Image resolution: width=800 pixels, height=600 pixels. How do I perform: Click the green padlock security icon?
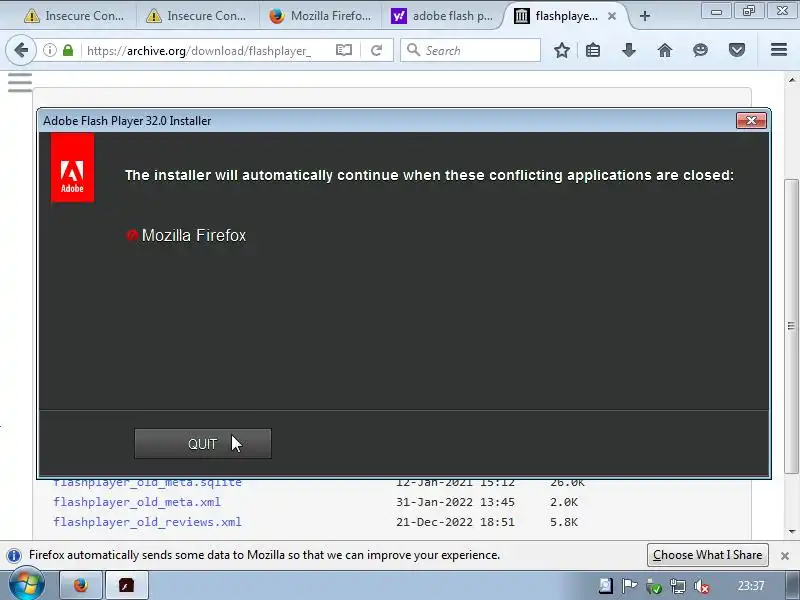click(x=68, y=50)
